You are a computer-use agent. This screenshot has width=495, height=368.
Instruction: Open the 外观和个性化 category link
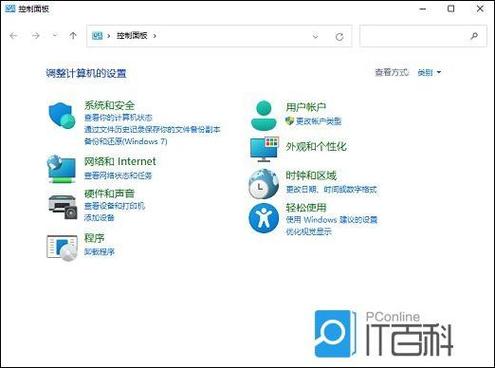(x=316, y=146)
